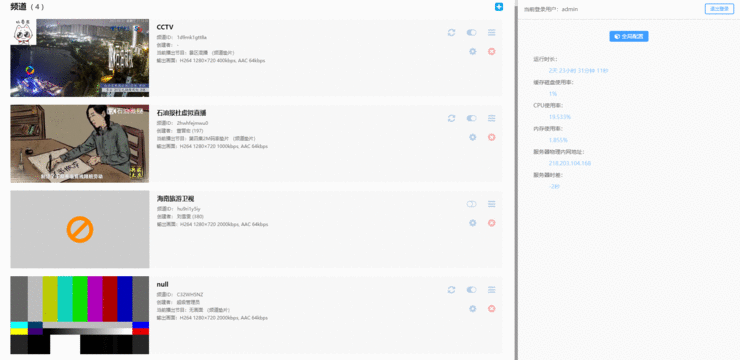This screenshot has width=740, height=360.
Task: Open settings gear for null channel
Action: 472,309
